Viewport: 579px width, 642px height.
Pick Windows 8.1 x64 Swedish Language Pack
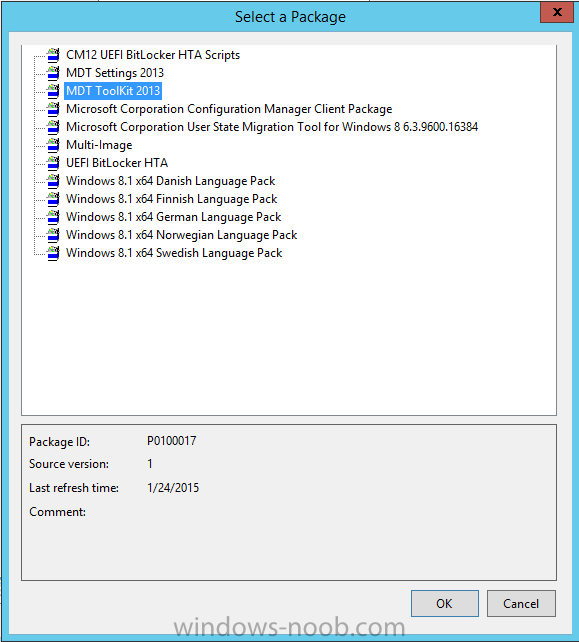[174, 253]
